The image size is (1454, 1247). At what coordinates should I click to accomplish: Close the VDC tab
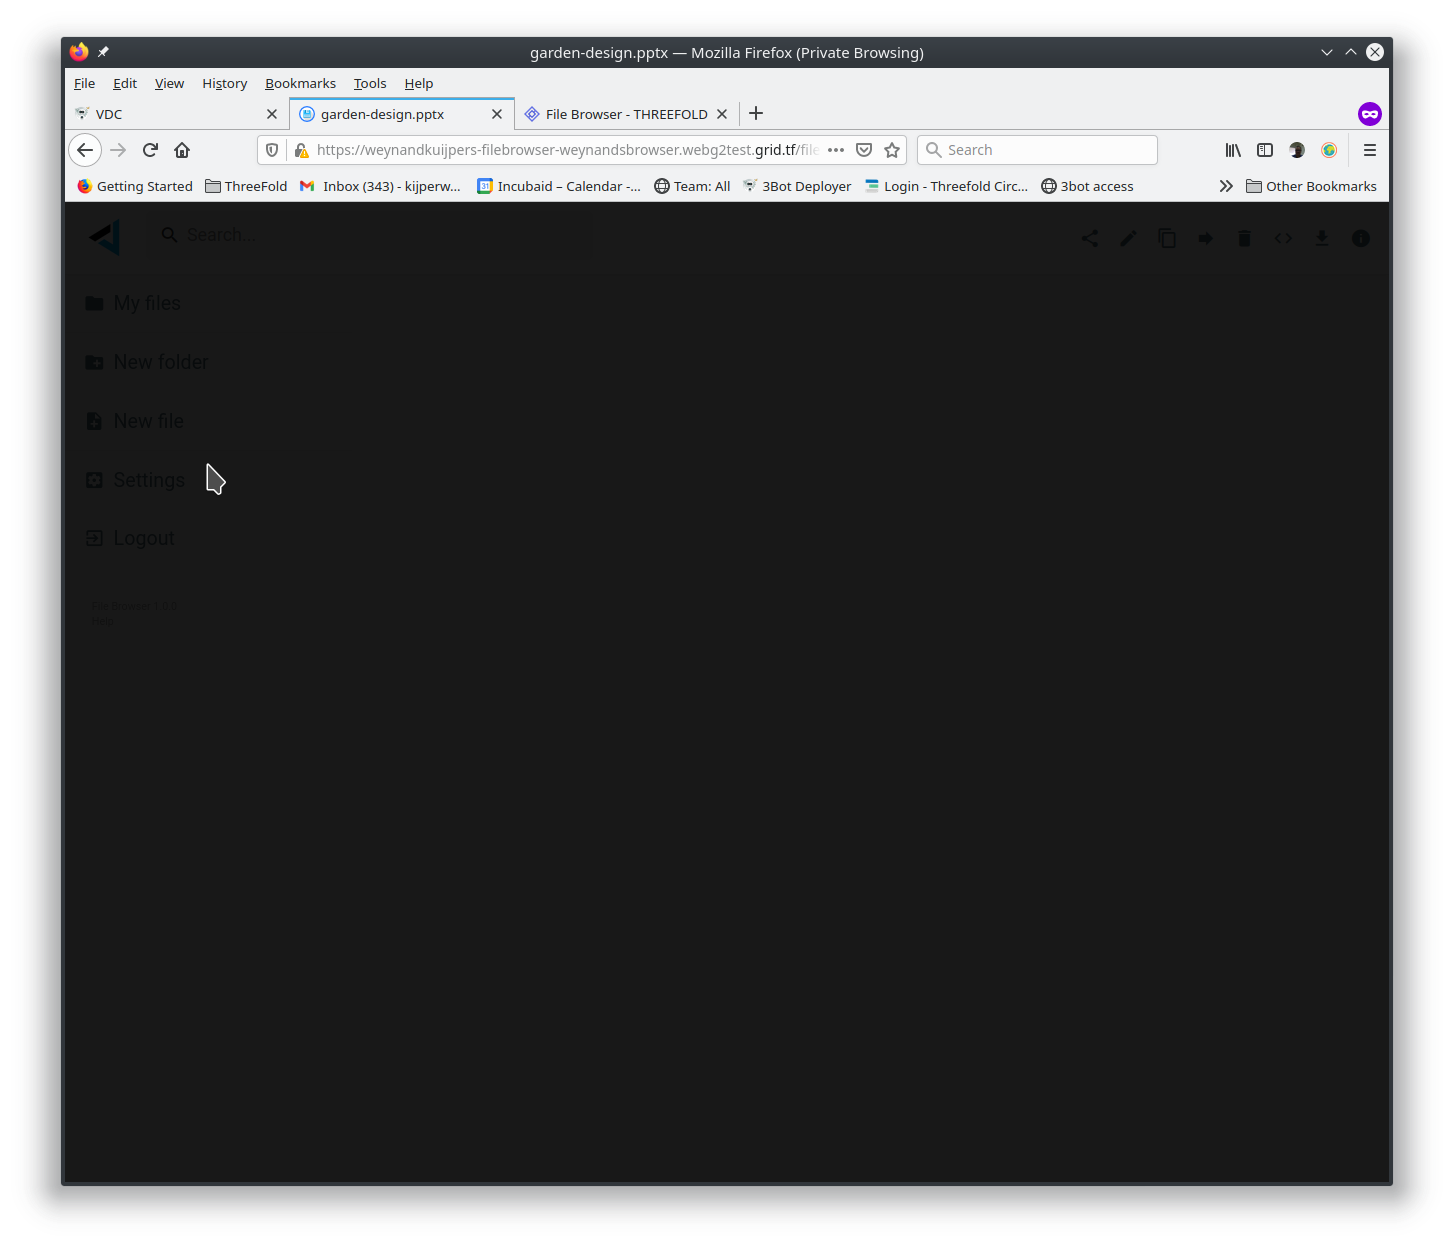coord(272,114)
